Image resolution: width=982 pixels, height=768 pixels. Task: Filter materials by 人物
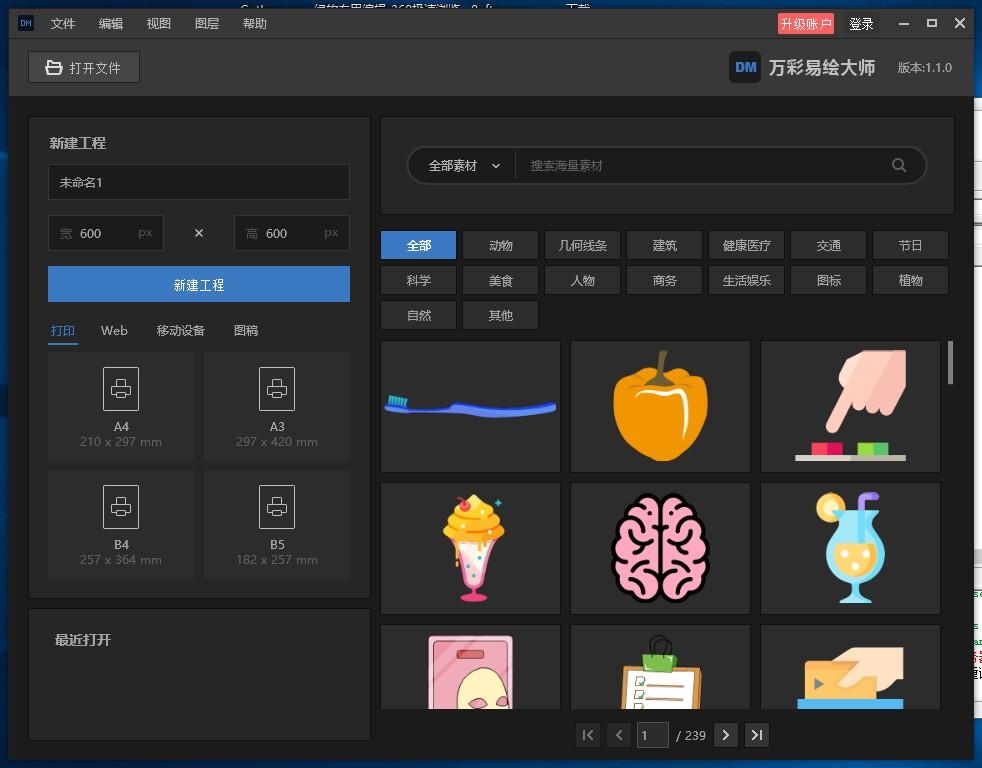coord(582,280)
